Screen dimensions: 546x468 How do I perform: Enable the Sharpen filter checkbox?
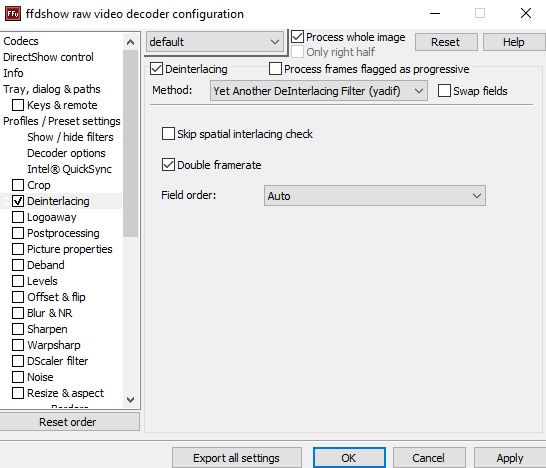18,329
